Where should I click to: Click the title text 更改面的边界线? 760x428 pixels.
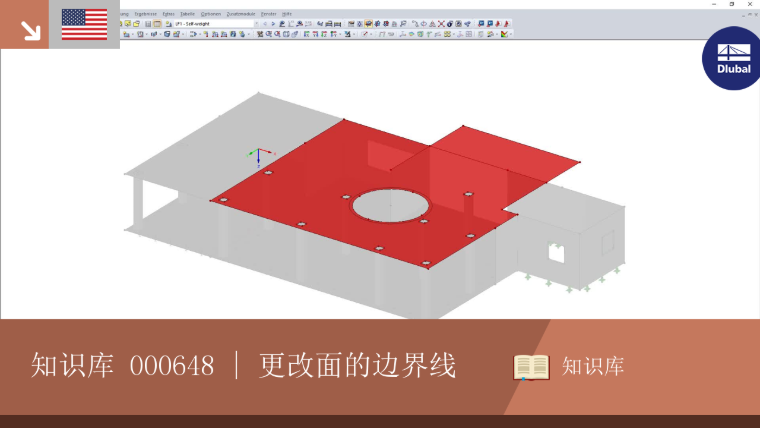click(358, 365)
